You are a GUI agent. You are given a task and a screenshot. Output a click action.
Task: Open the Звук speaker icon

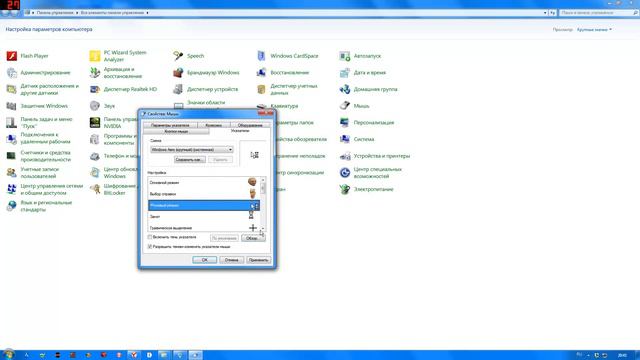95,106
